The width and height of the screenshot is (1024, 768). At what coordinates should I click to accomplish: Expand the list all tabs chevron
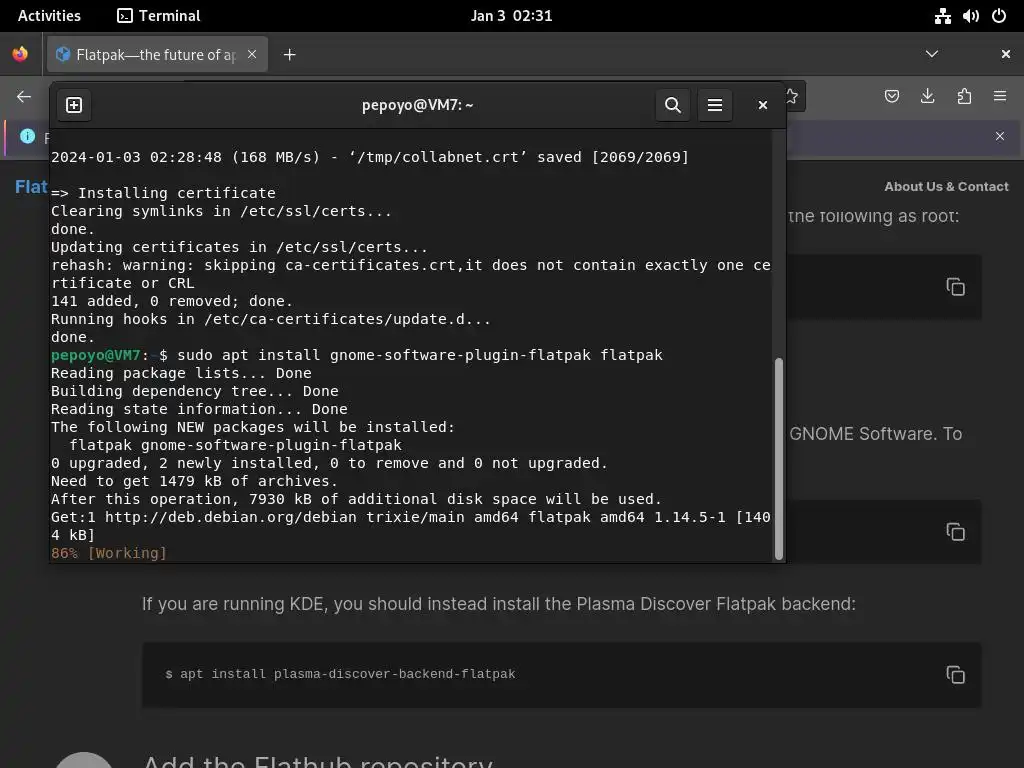932,54
